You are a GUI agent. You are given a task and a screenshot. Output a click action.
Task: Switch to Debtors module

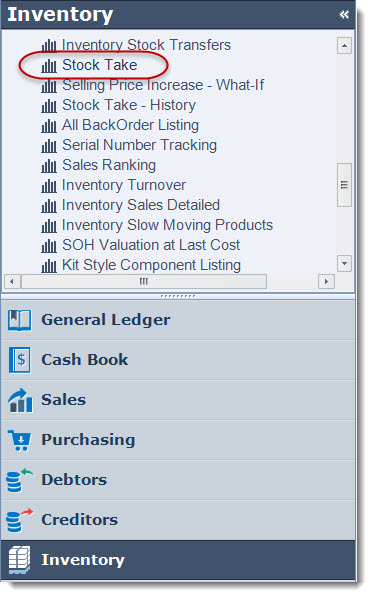(178, 480)
